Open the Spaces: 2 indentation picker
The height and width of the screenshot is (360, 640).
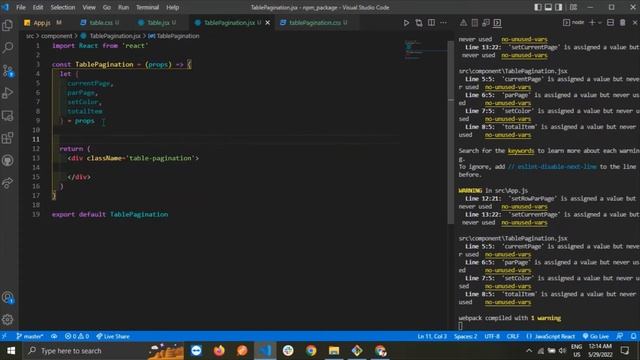(465, 336)
